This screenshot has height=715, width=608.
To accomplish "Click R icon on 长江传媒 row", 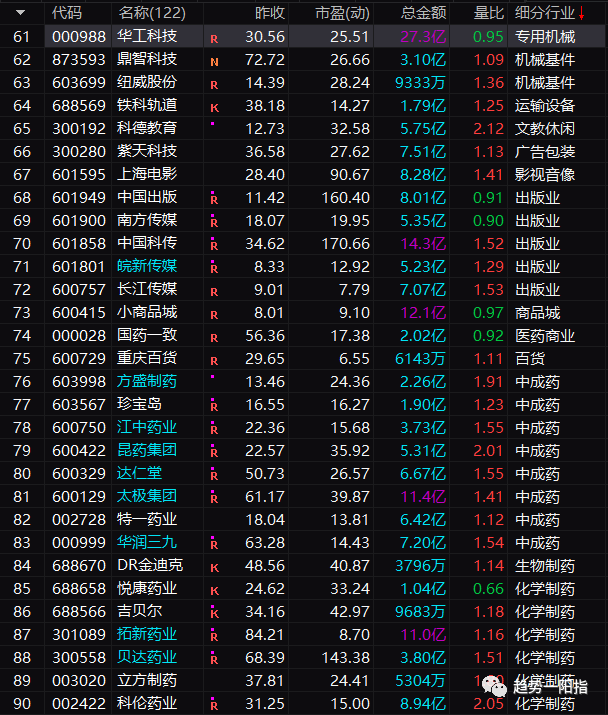I will coord(214,292).
